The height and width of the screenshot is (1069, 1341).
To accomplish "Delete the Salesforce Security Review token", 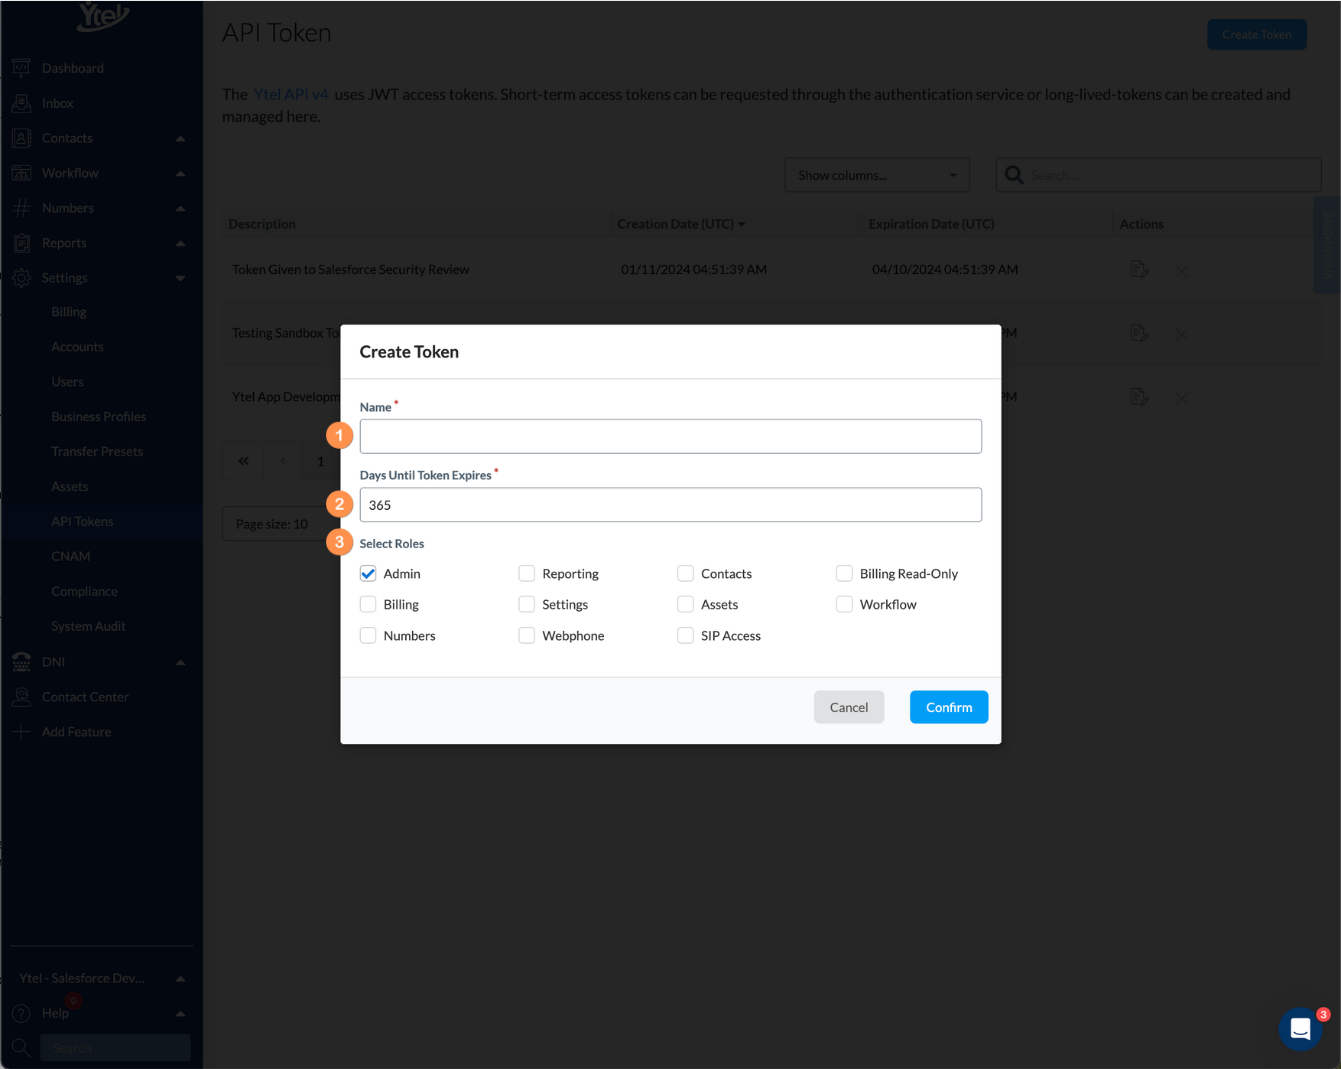I will coord(1182,270).
